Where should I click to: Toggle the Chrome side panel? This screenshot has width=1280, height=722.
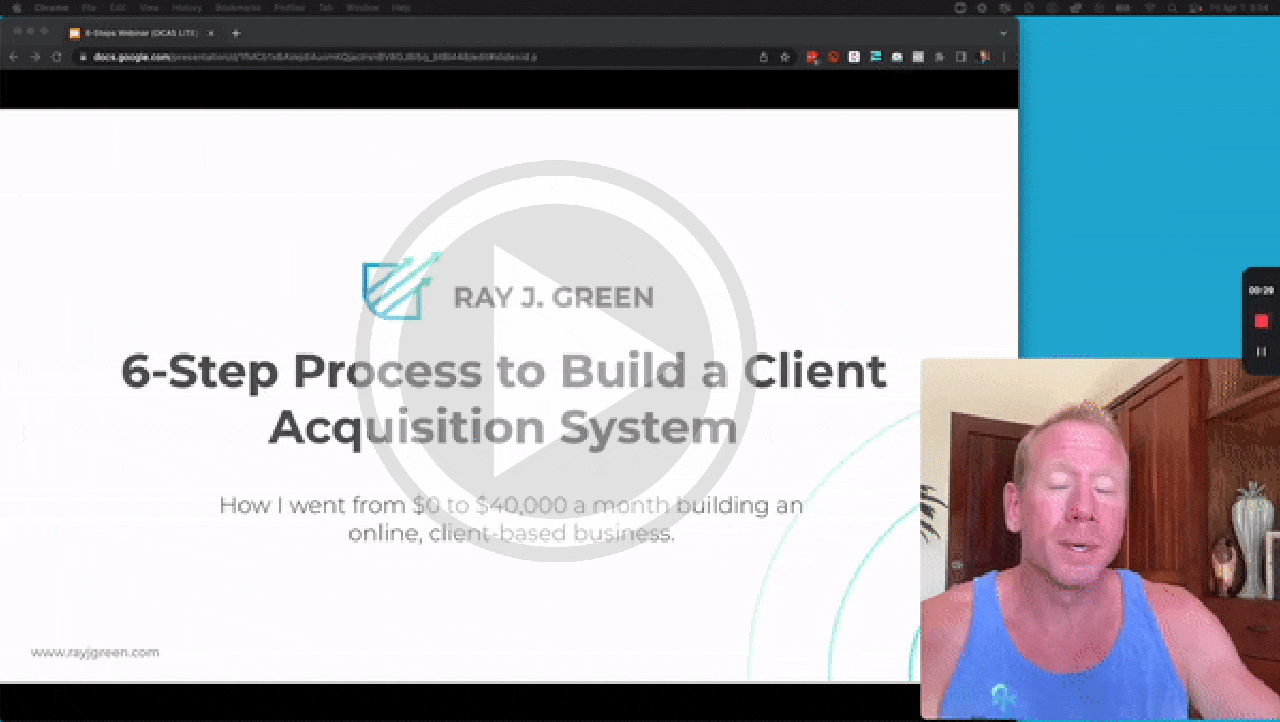pyautogui.click(x=961, y=57)
